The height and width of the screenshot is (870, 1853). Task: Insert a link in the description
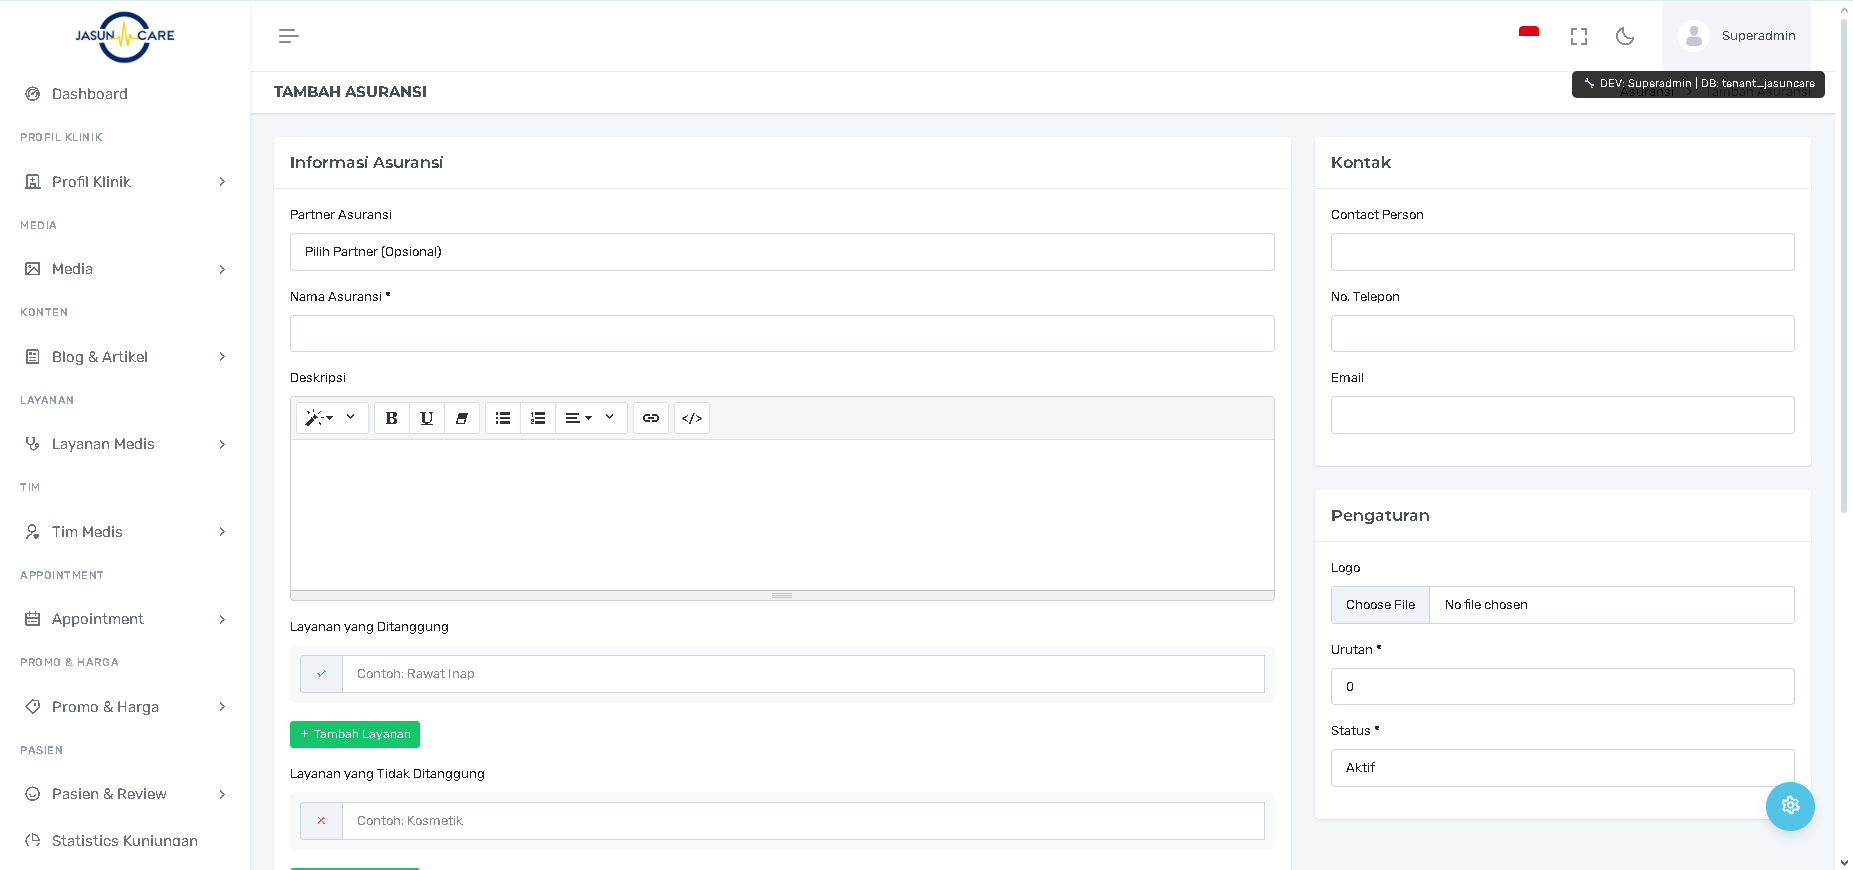tap(651, 418)
